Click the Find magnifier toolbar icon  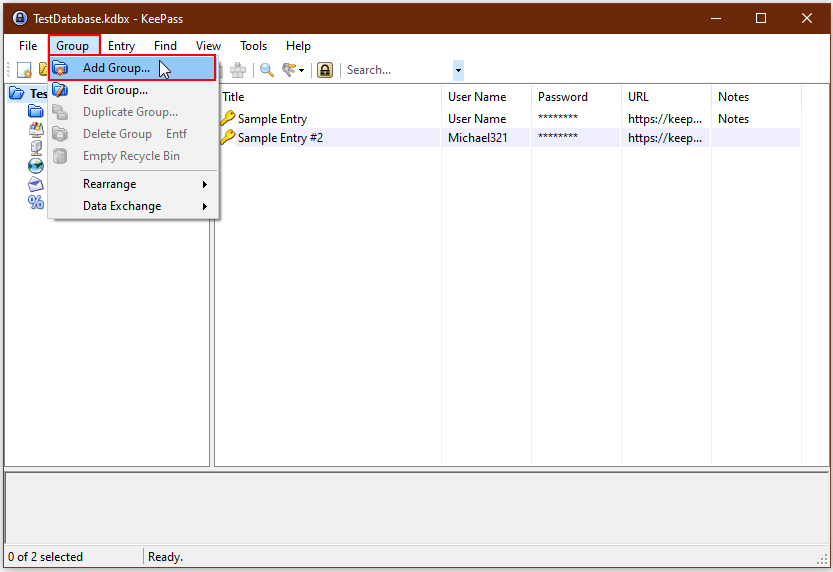coord(267,70)
